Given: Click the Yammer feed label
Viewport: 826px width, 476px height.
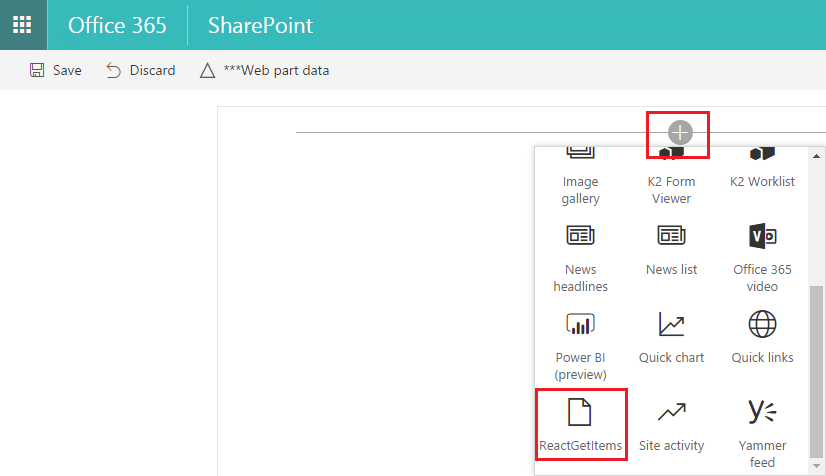Looking at the screenshot, I should tap(762, 454).
